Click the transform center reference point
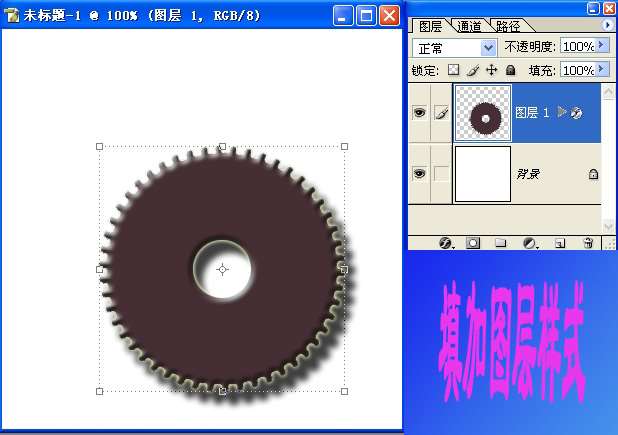Screen dimensions: 618x435 pyautogui.click(x=222, y=270)
